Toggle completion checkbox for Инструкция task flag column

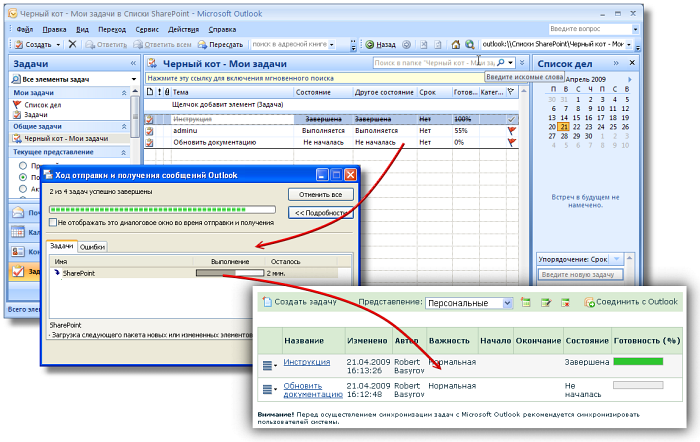click(x=512, y=119)
